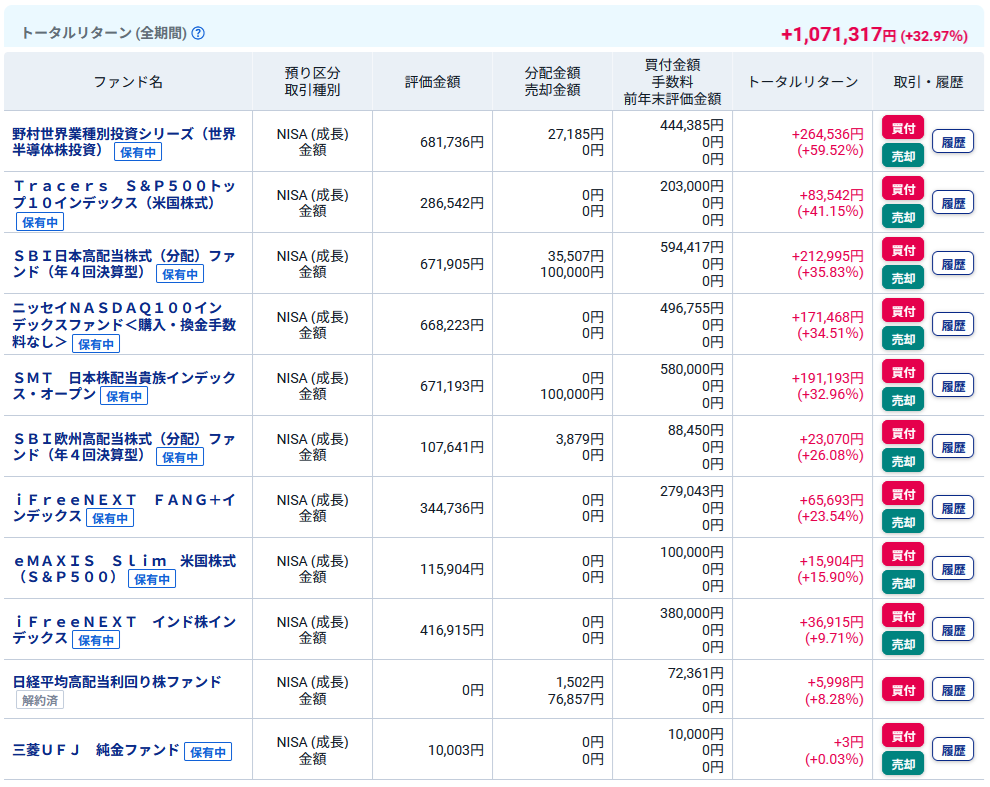Open 履歴 on the ニッセイNASDAQ100 row

point(953,325)
